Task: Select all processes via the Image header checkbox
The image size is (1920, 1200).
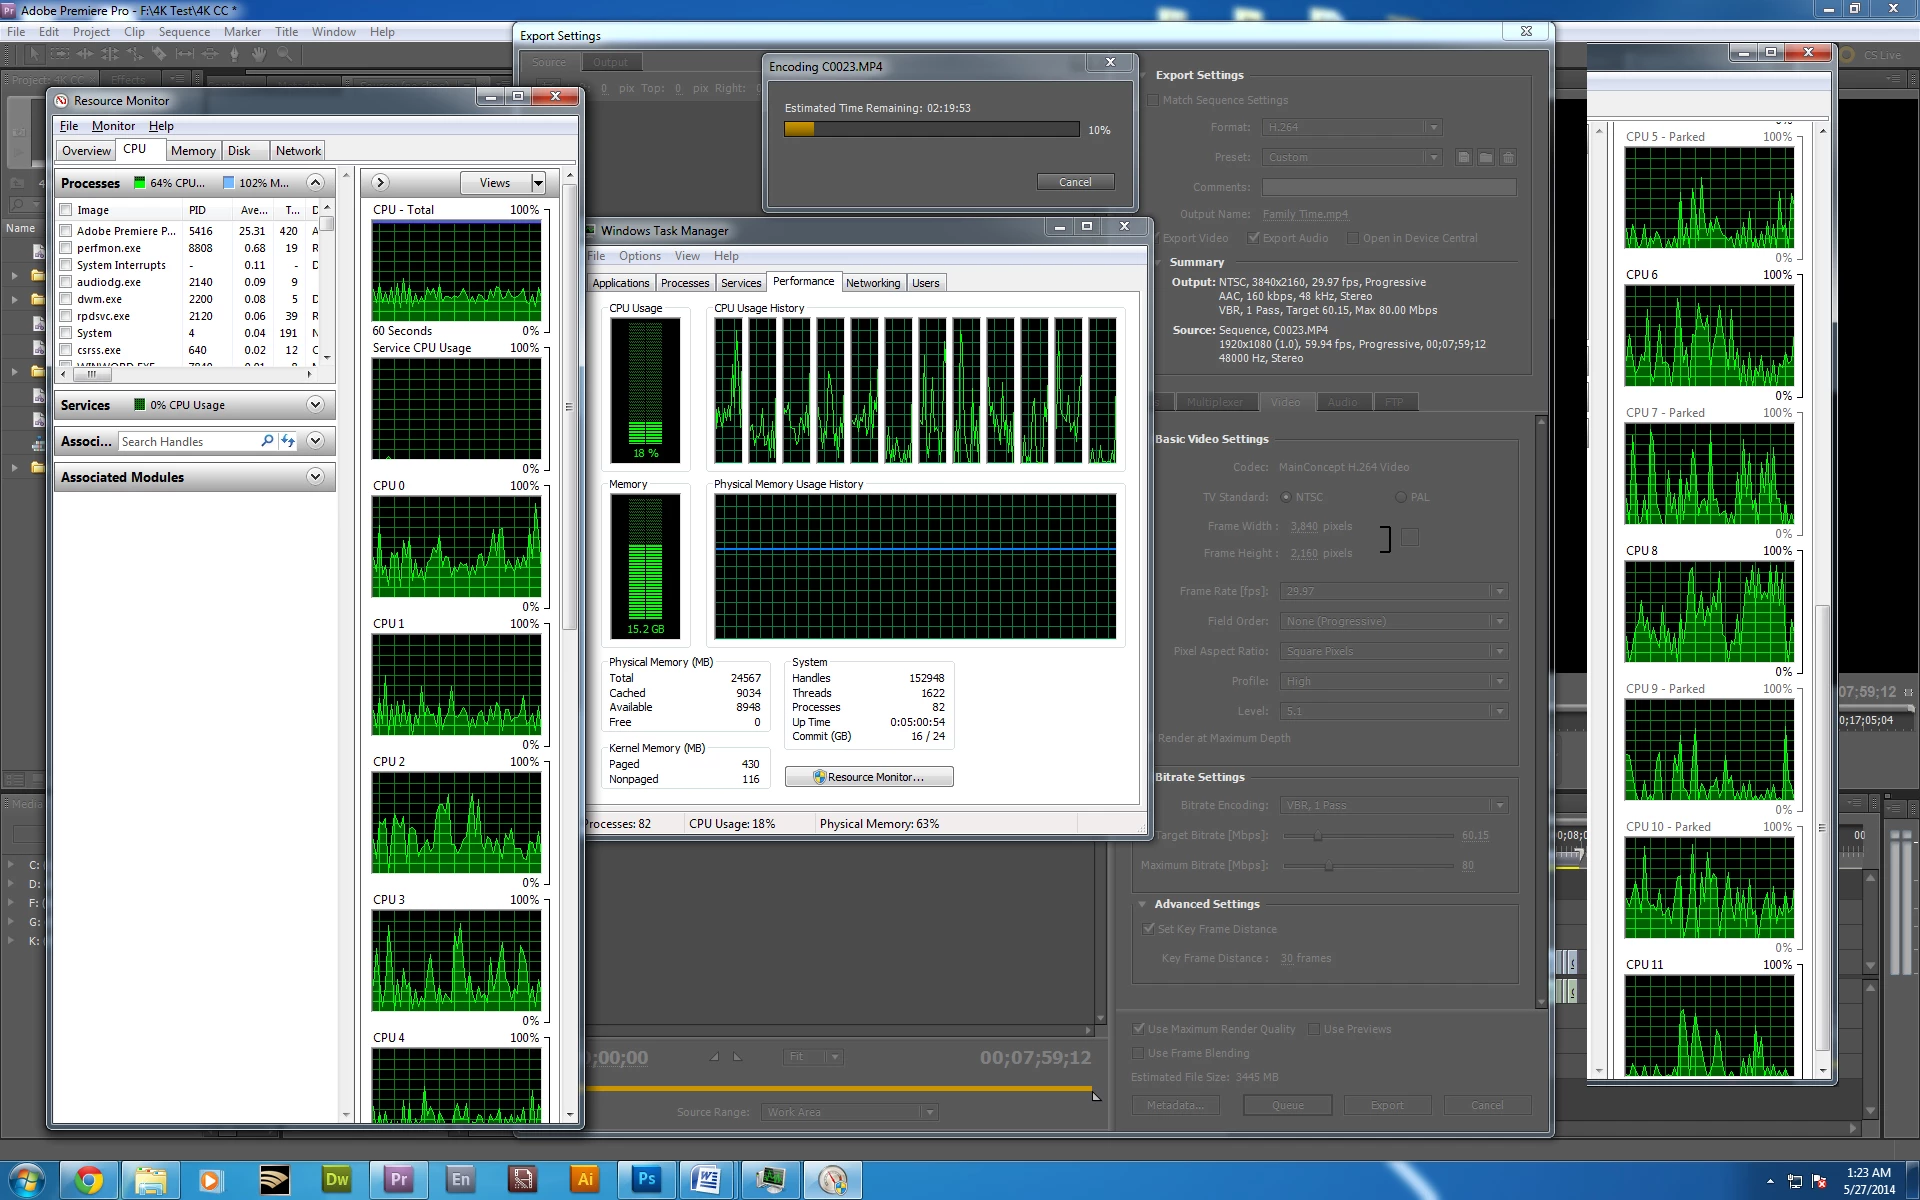Action: [x=66, y=210]
